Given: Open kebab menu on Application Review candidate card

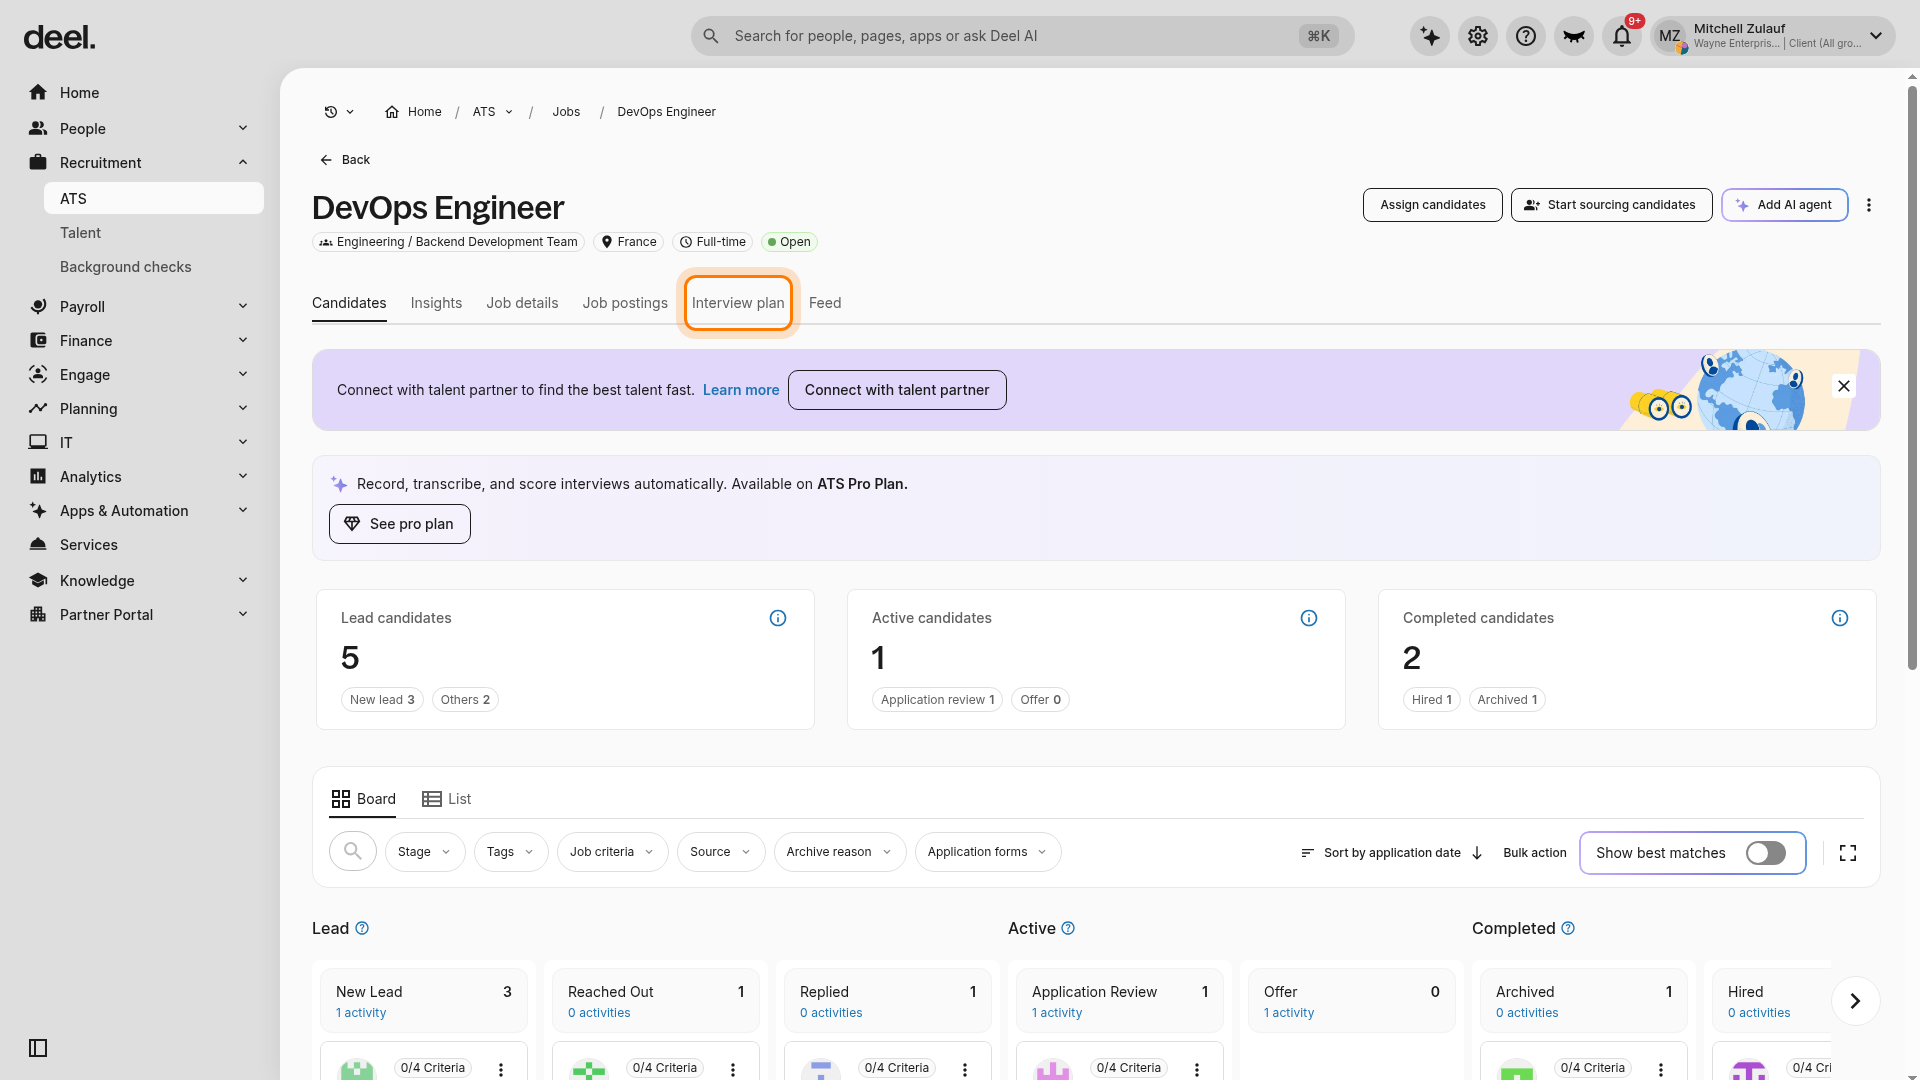Looking at the screenshot, I should [x=1197, y=1069].
